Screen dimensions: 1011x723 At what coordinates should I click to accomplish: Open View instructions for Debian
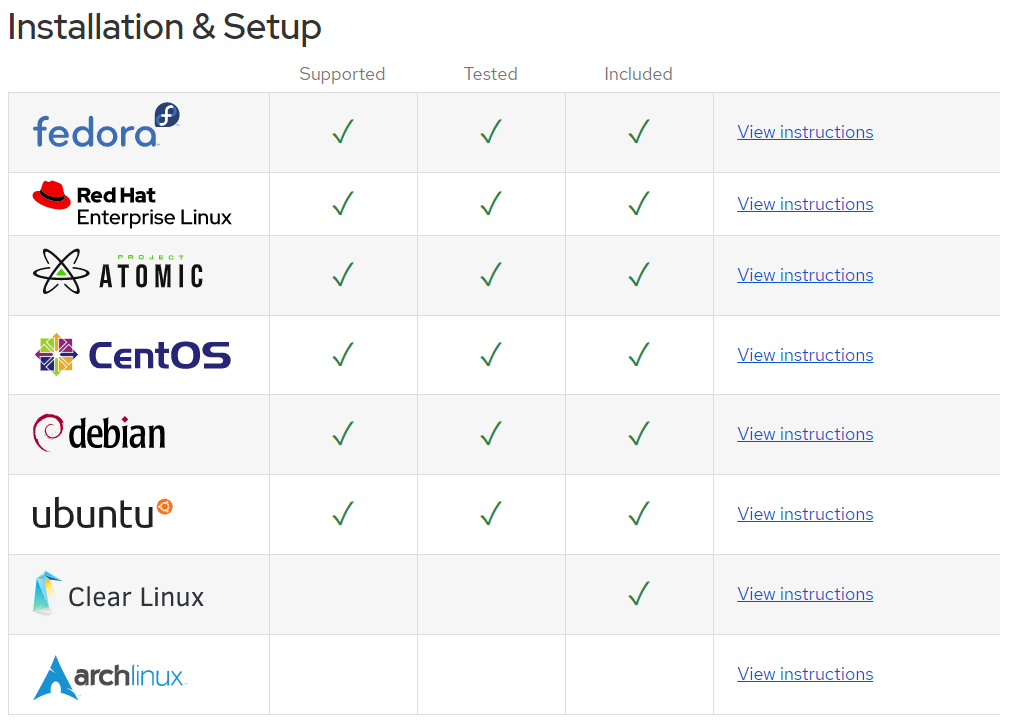point(805,434)
